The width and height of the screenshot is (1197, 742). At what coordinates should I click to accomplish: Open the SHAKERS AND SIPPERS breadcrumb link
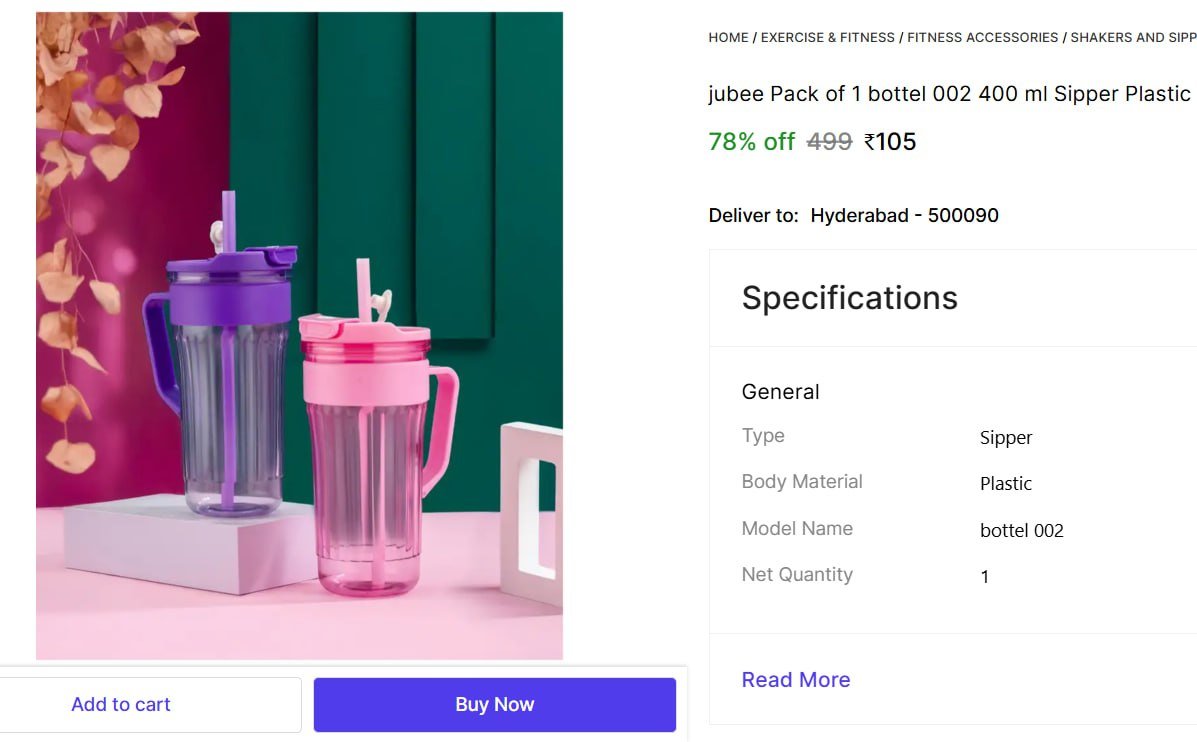point(1133,37)
